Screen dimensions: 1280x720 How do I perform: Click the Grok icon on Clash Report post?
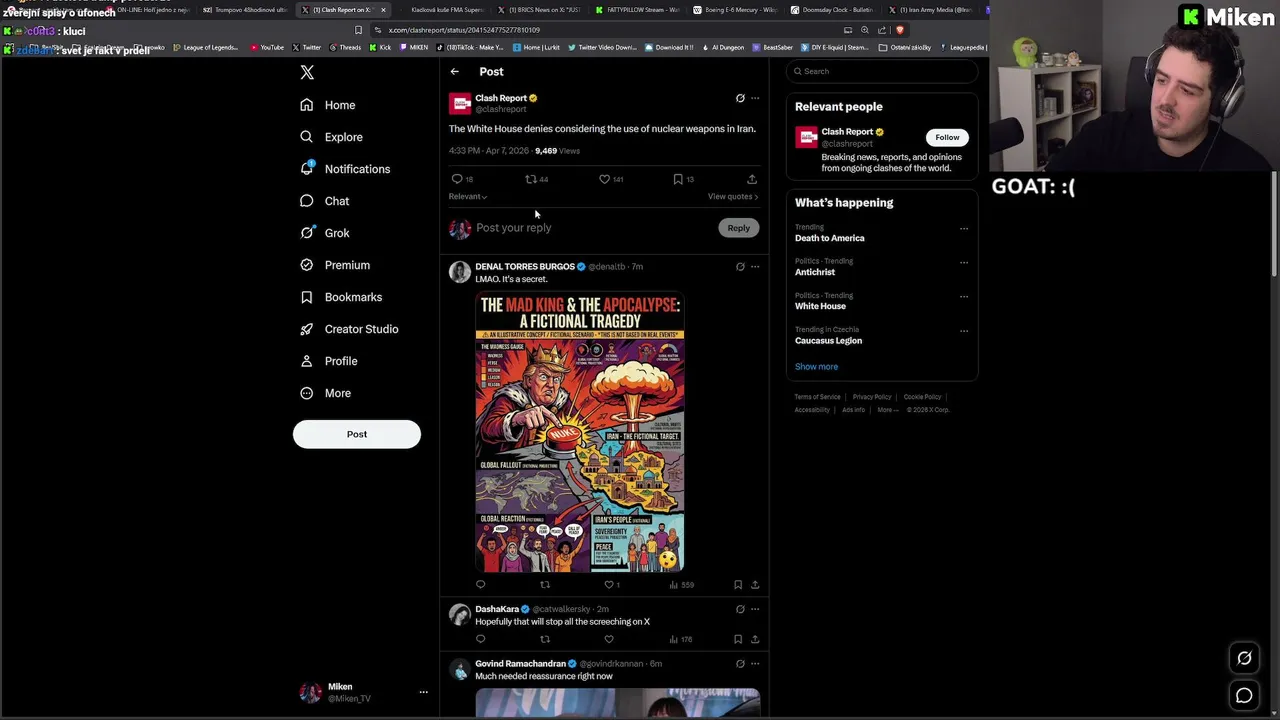coord(740,98)
